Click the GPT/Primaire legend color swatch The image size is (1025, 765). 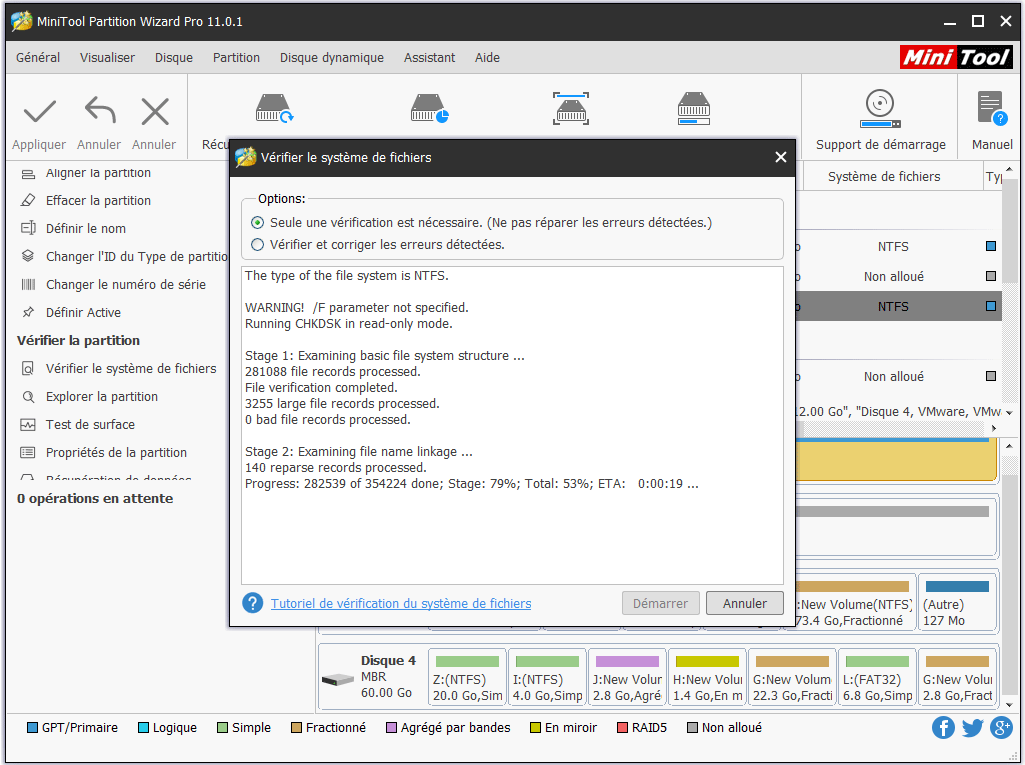tap(32, 728)
